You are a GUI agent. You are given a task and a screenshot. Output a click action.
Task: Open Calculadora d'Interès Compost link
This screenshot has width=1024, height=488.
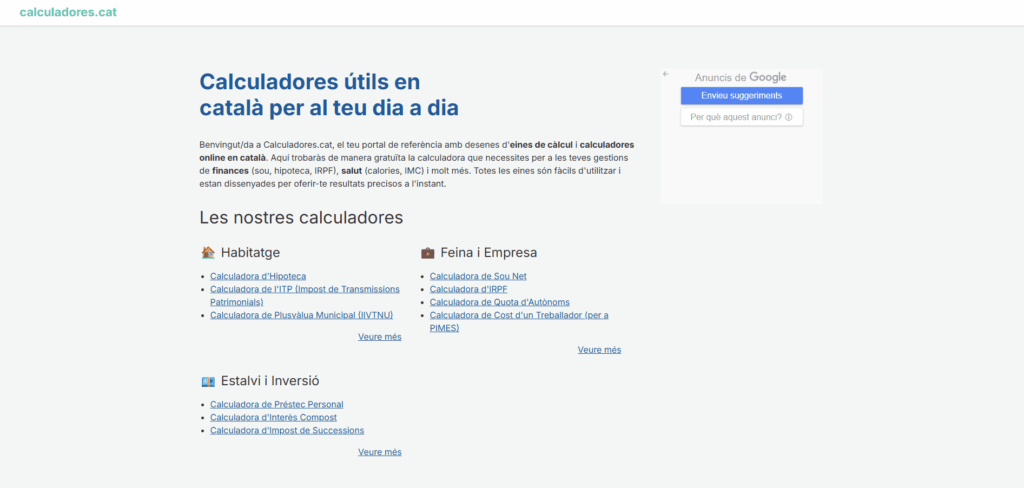(x=274, y=417)
